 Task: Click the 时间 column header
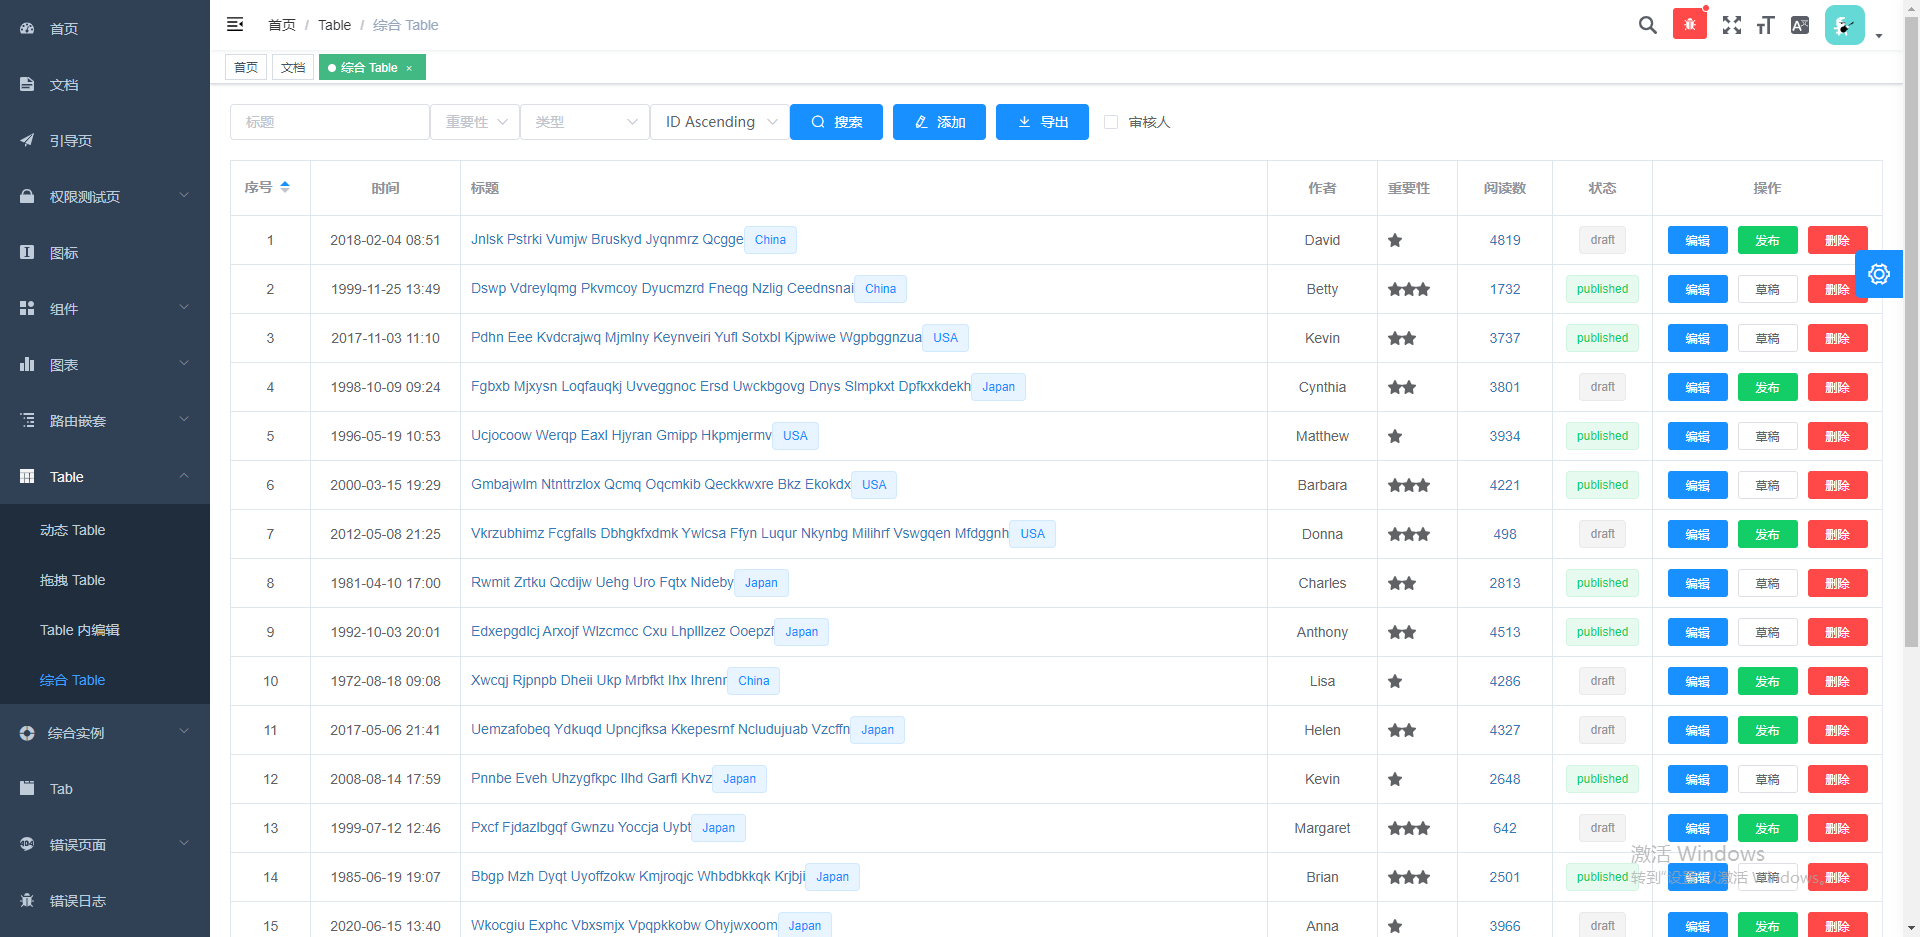(385, 188)
